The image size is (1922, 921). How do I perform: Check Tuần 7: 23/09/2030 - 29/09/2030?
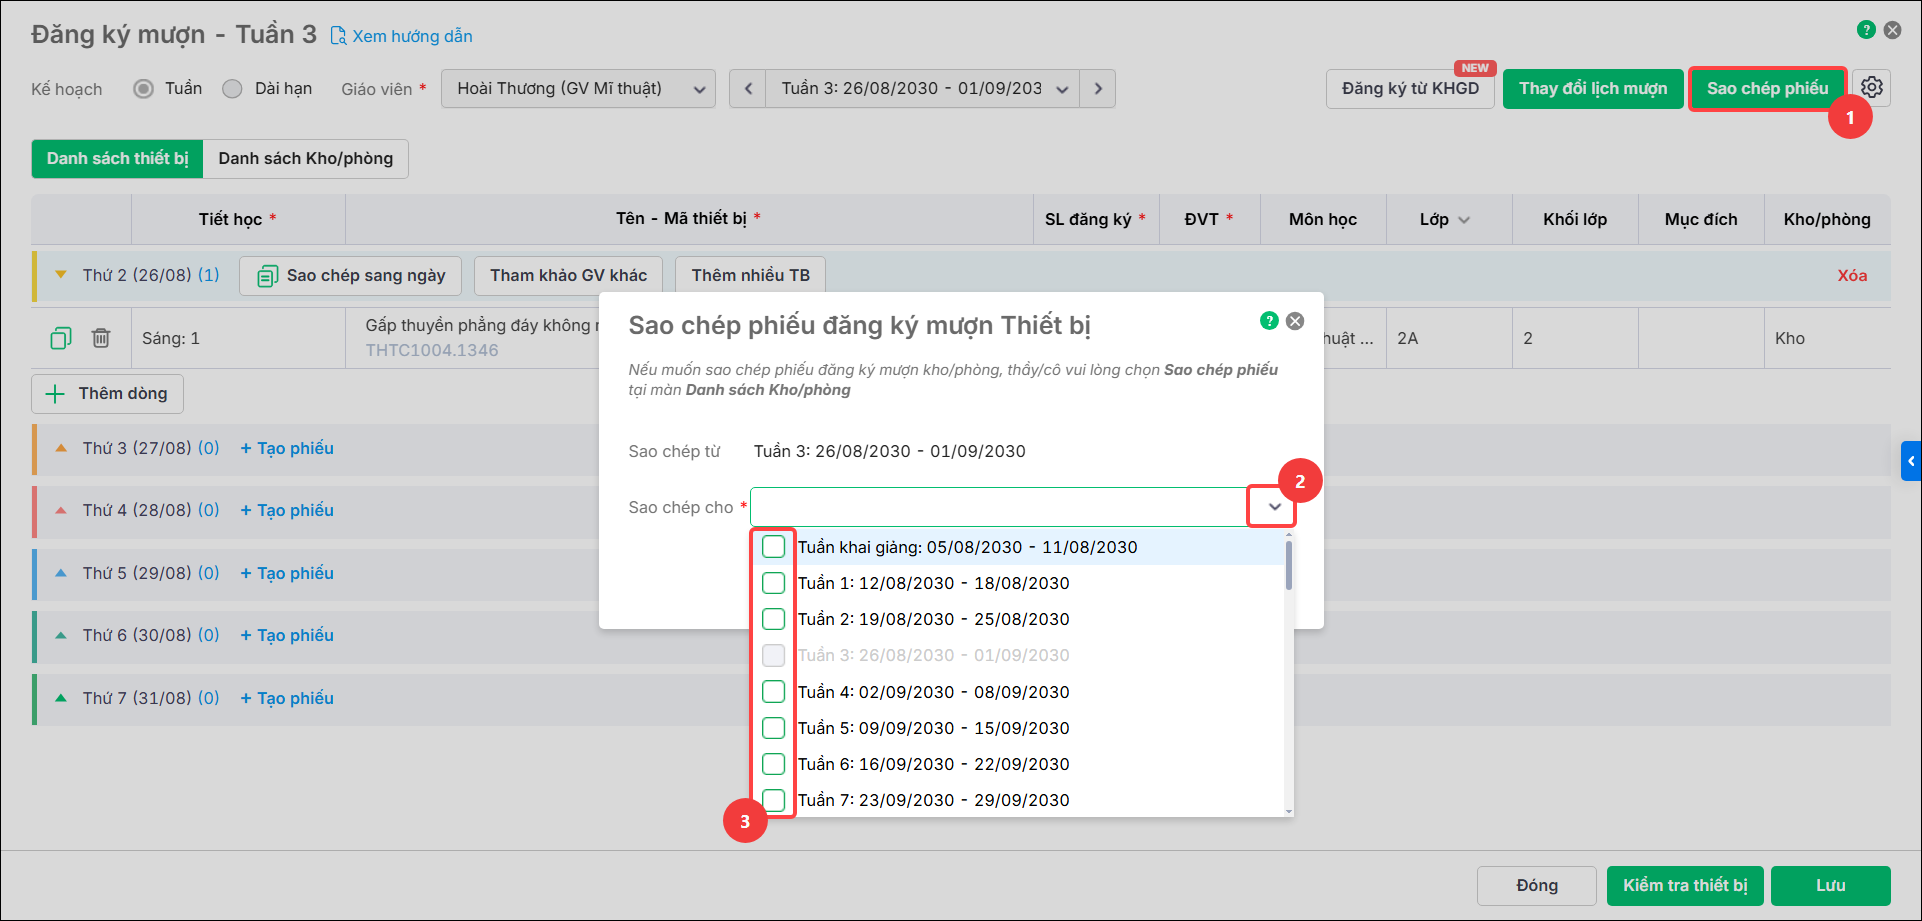[773, 800]
